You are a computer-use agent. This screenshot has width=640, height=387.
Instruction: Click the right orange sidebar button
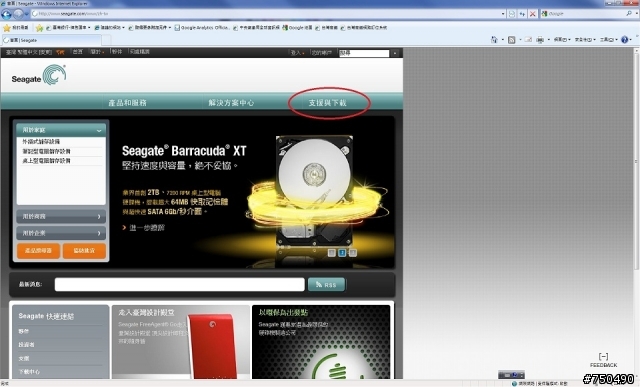coord(84,251)
